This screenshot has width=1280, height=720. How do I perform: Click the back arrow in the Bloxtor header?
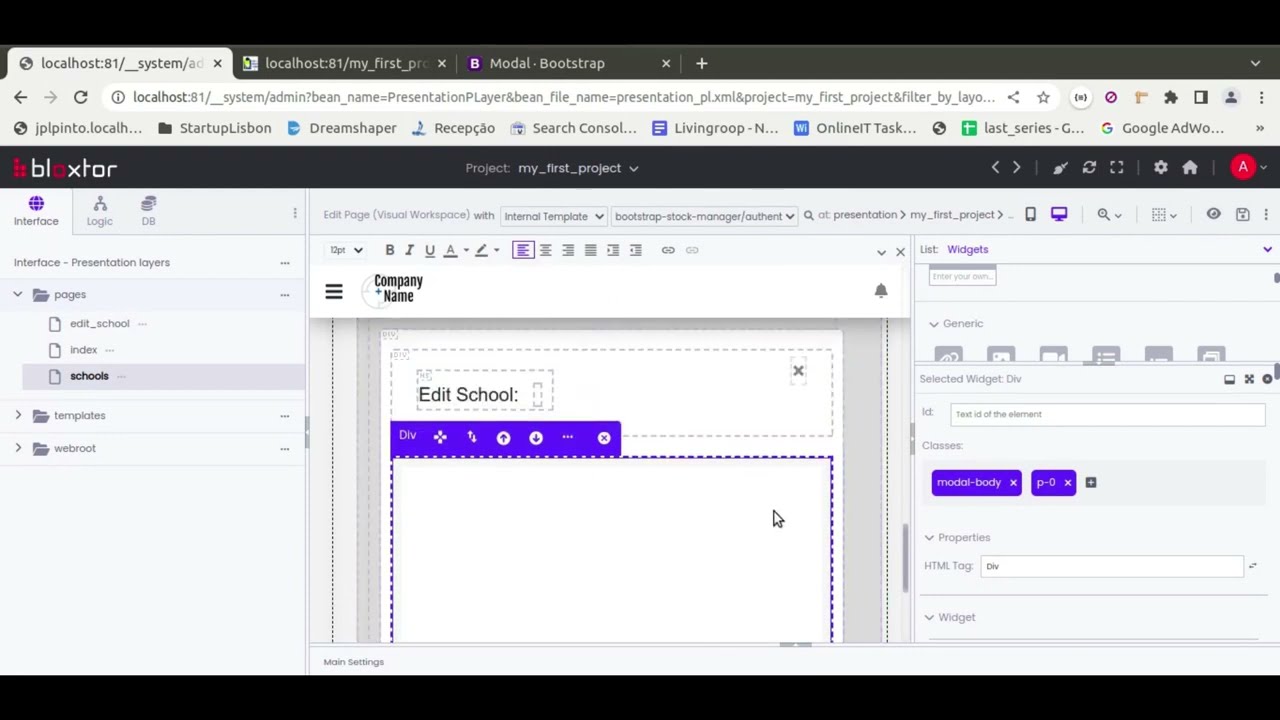995,168
